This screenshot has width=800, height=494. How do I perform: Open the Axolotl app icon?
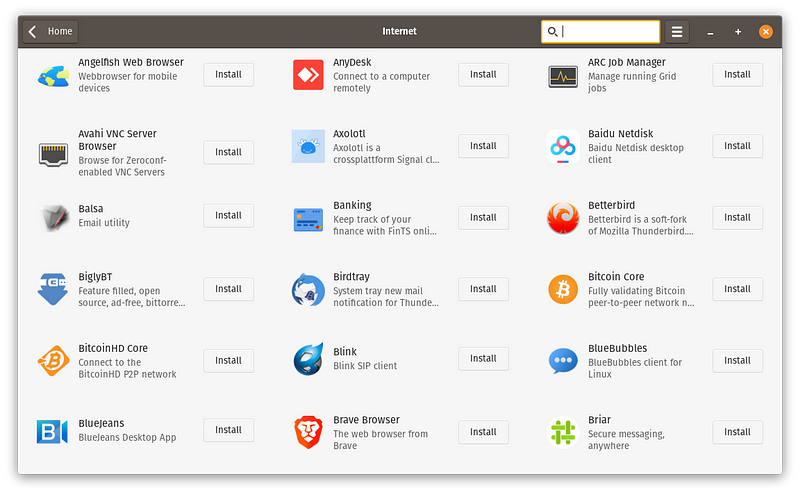point(308,146)
